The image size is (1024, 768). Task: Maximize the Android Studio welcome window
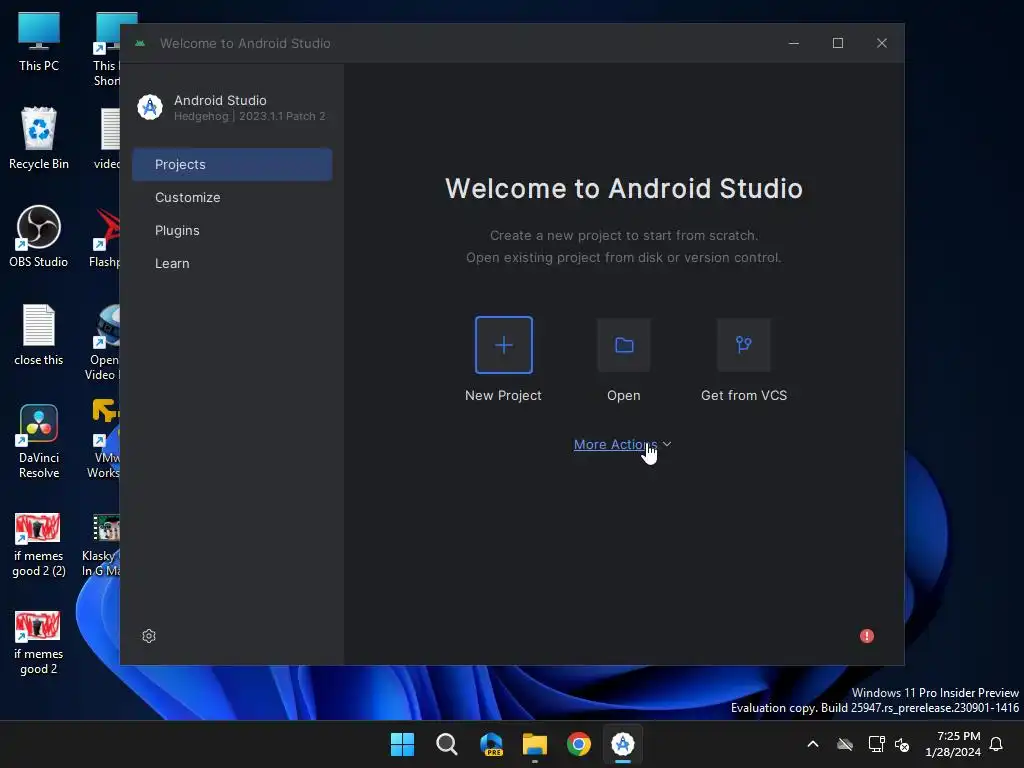point(838,43)
